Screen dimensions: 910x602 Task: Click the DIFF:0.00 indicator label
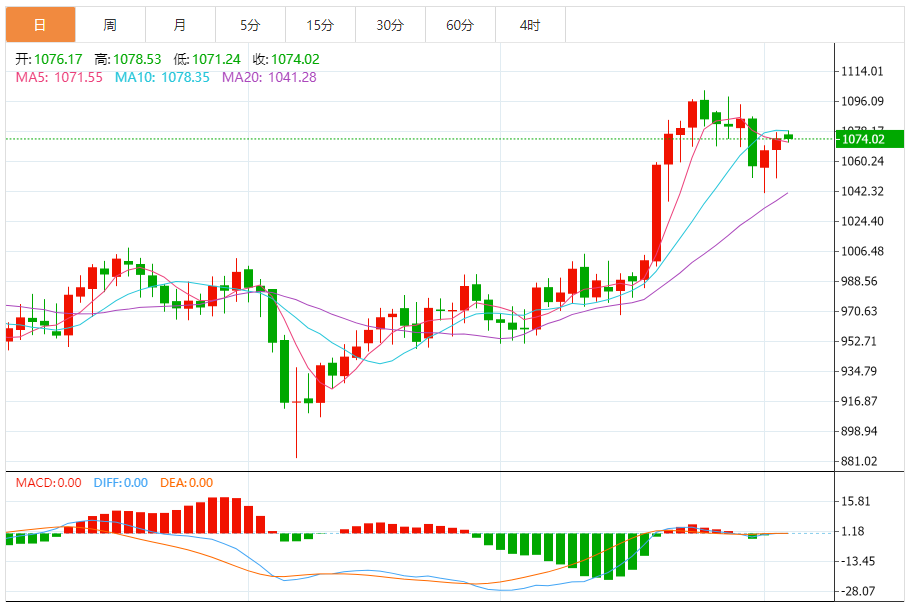[121, 482]
